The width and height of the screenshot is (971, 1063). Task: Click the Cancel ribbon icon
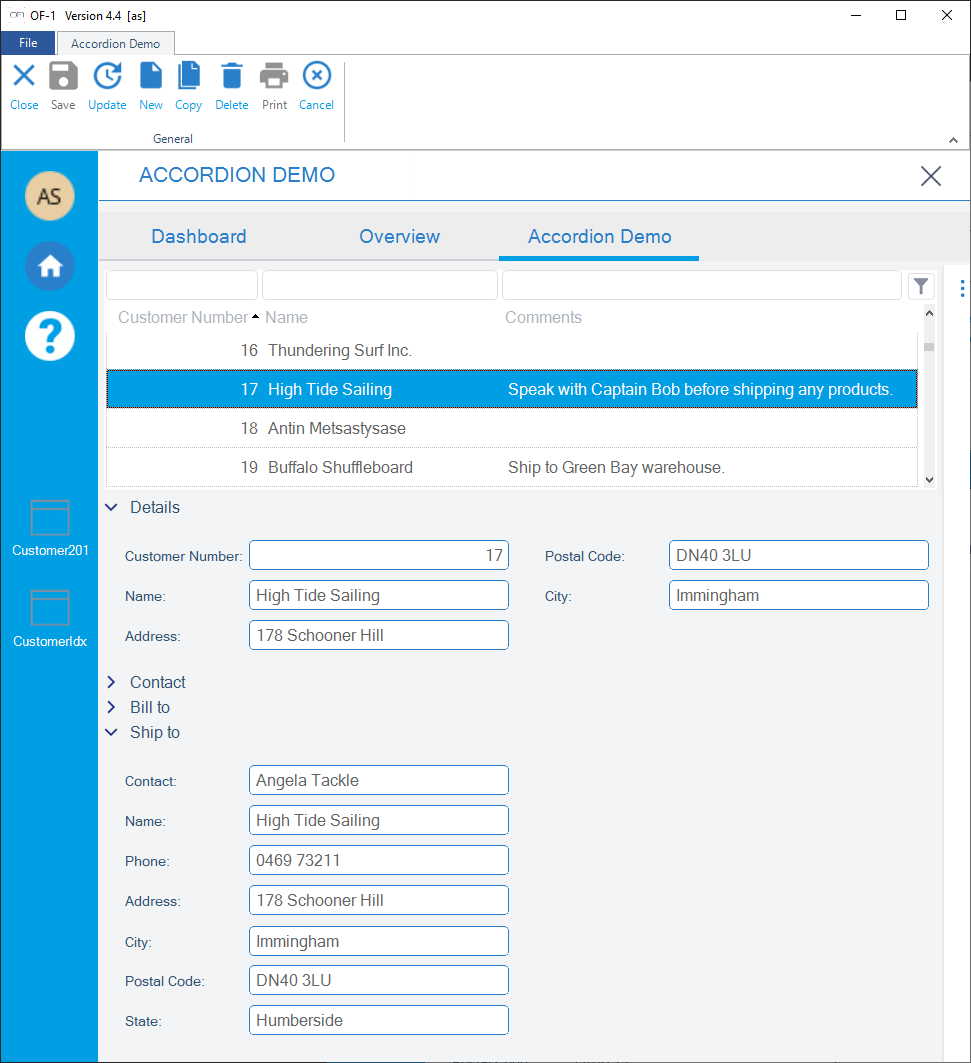[317, 76]
